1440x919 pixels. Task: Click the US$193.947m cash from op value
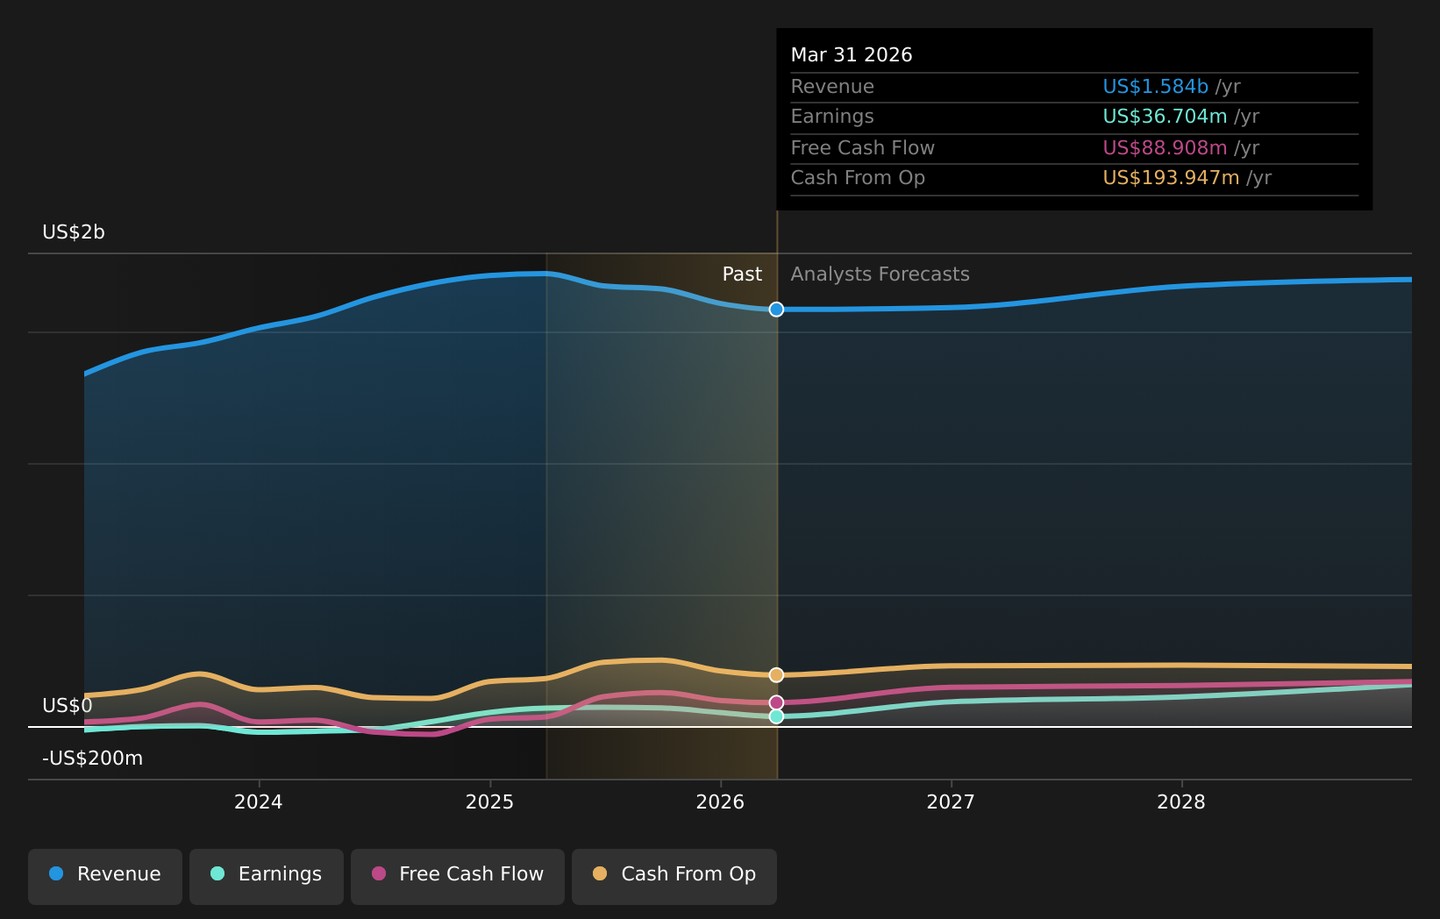point(1171,178)
